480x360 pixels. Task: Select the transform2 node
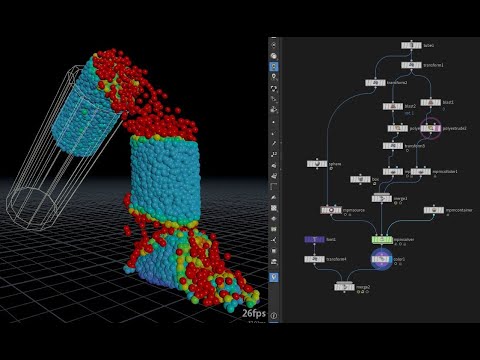375,83
